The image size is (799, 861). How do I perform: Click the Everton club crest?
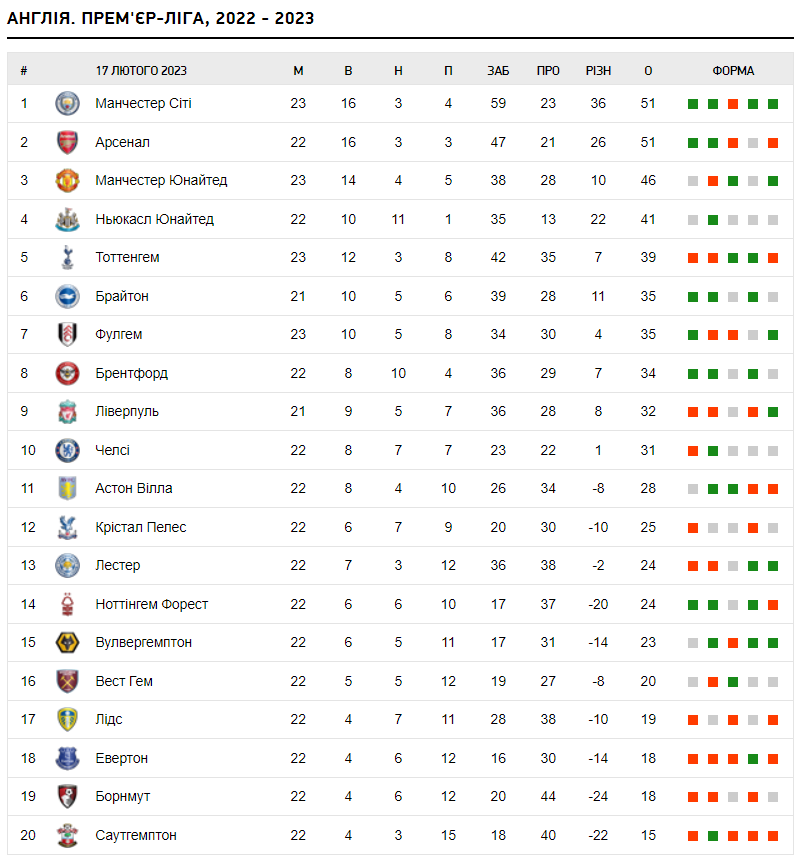67,758
